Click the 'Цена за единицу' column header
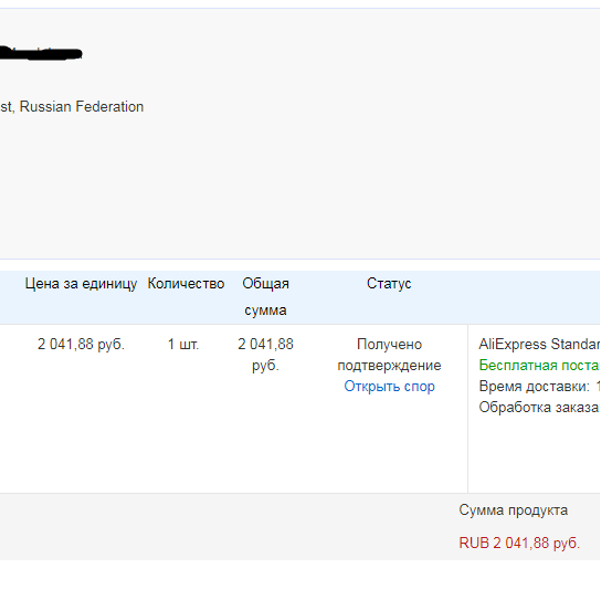Image resolution: width=600 pixels, height=600 pixels. pyautogui.click(x=81, y=284)
